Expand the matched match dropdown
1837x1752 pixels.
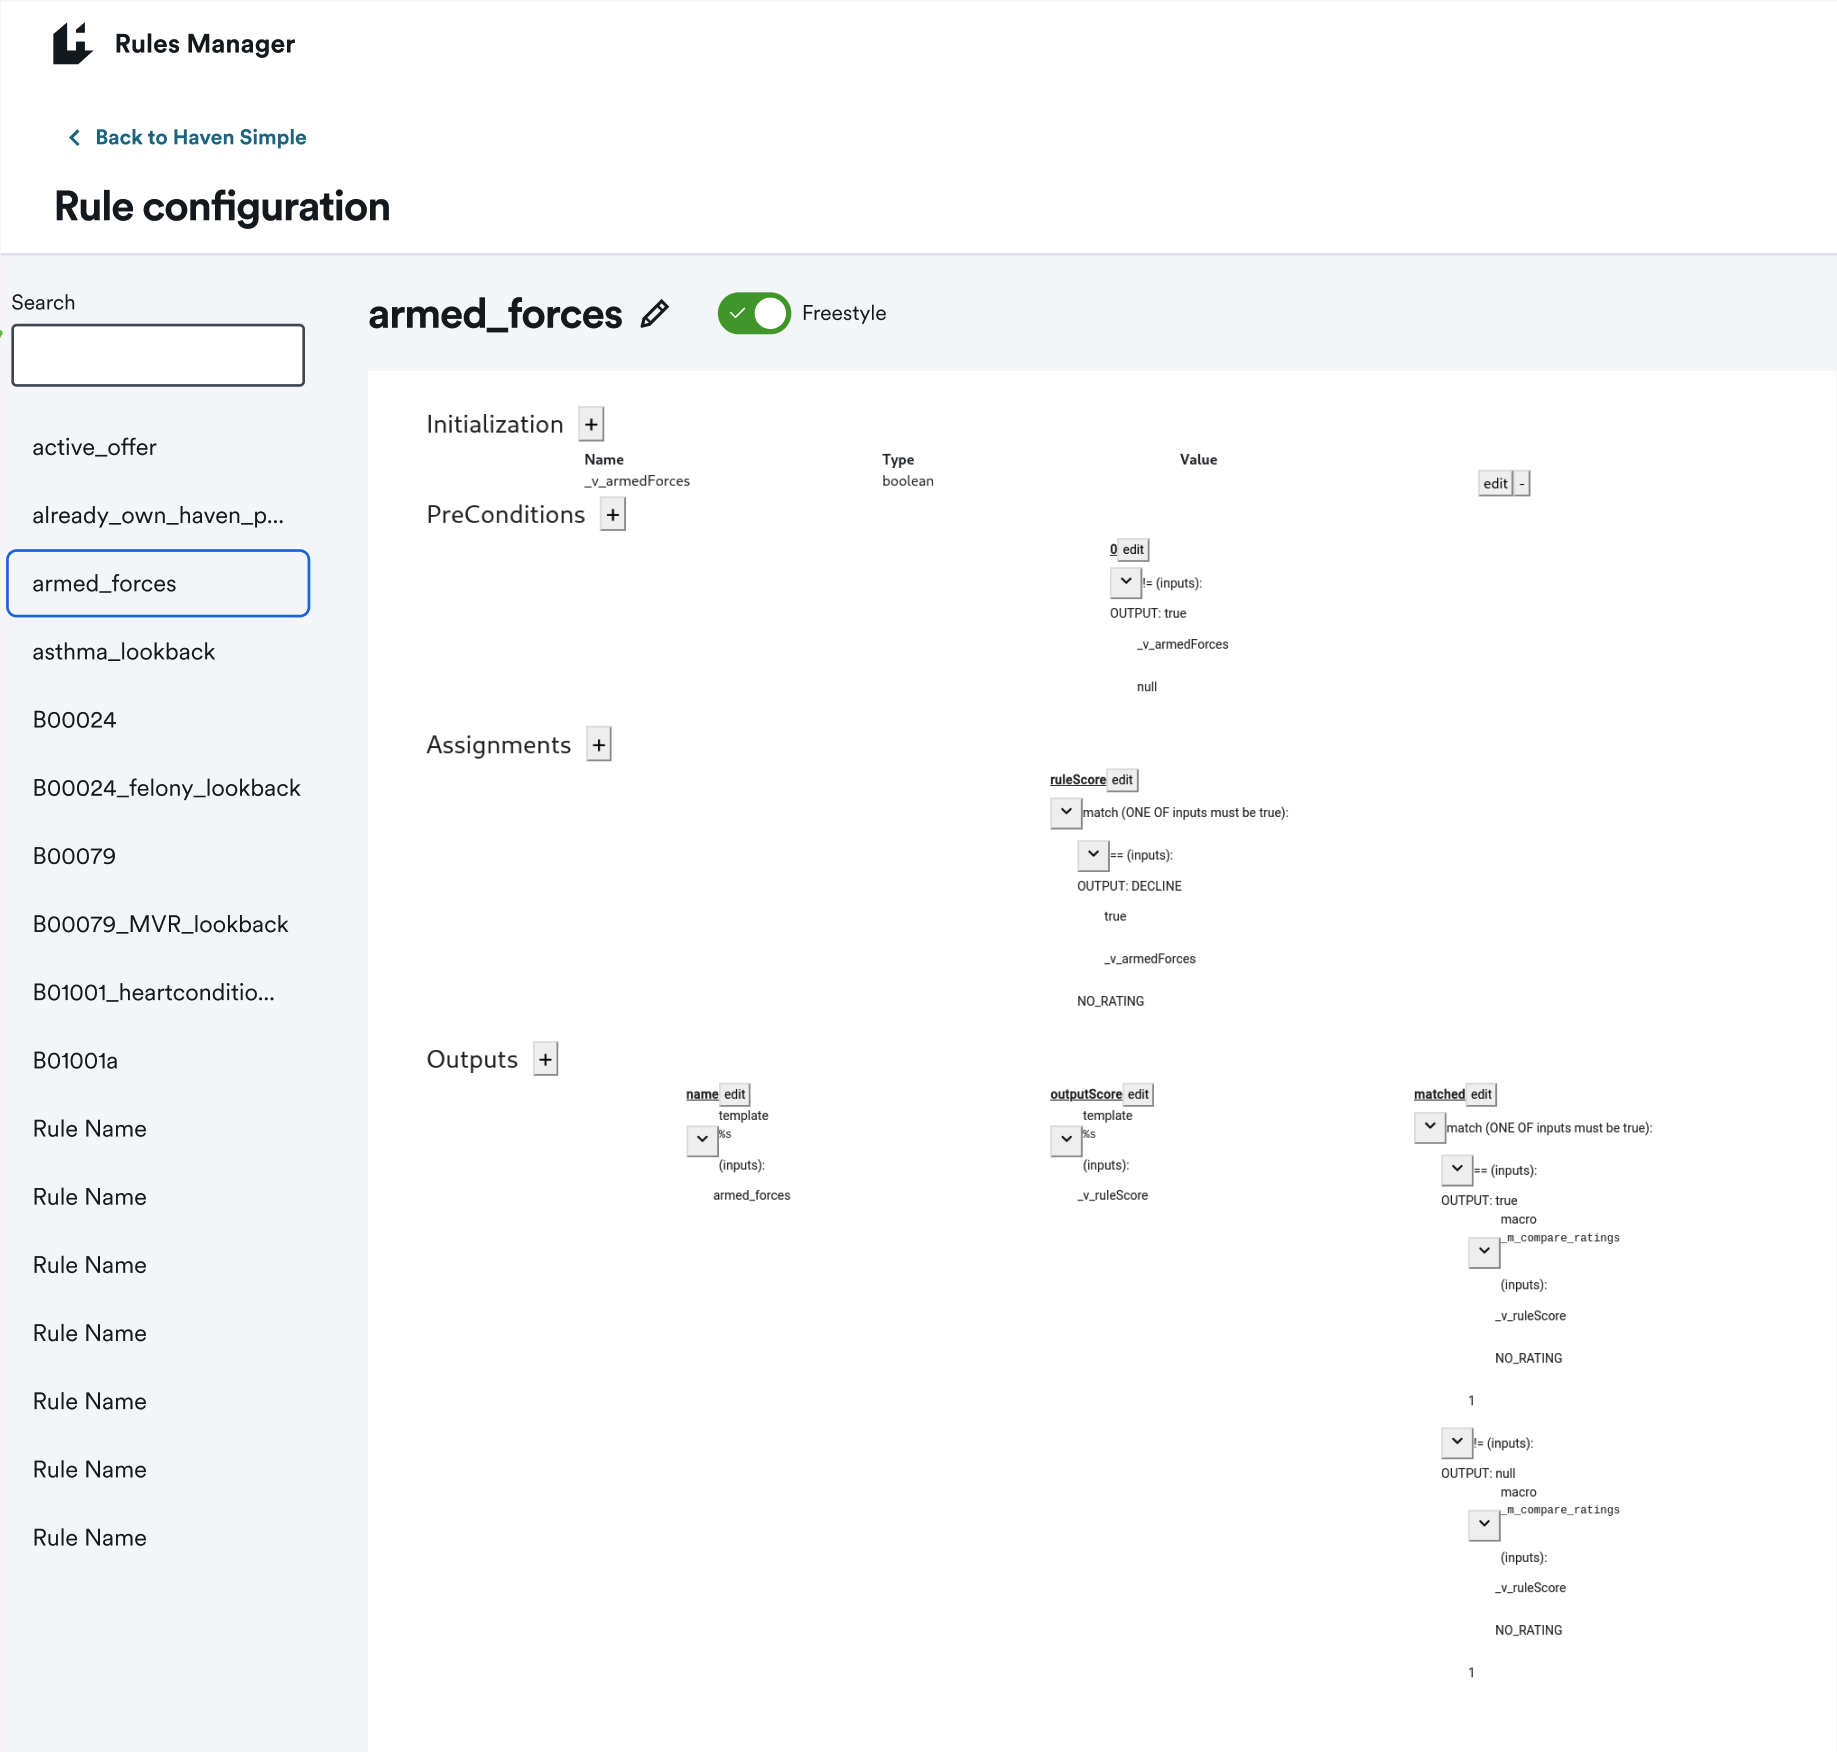pyautogui.click(x=1429, y=1127)
